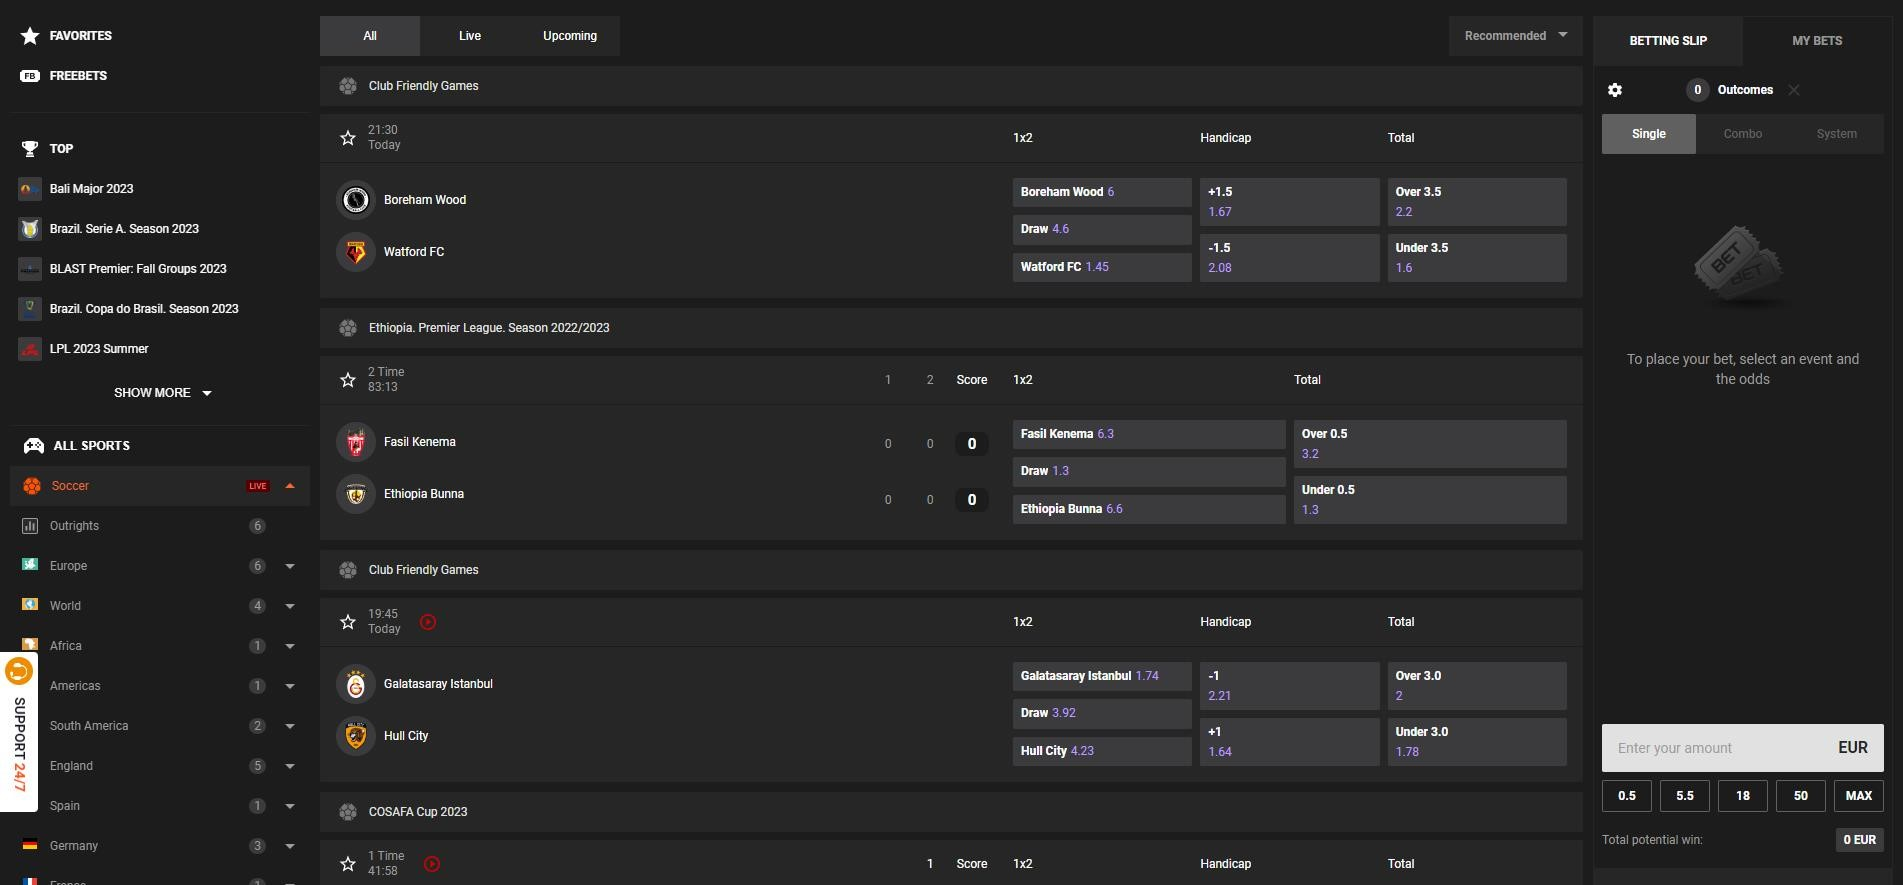
Task: Expand Spain region arrow
Action: pyautogui.click(x=290, y=806)
